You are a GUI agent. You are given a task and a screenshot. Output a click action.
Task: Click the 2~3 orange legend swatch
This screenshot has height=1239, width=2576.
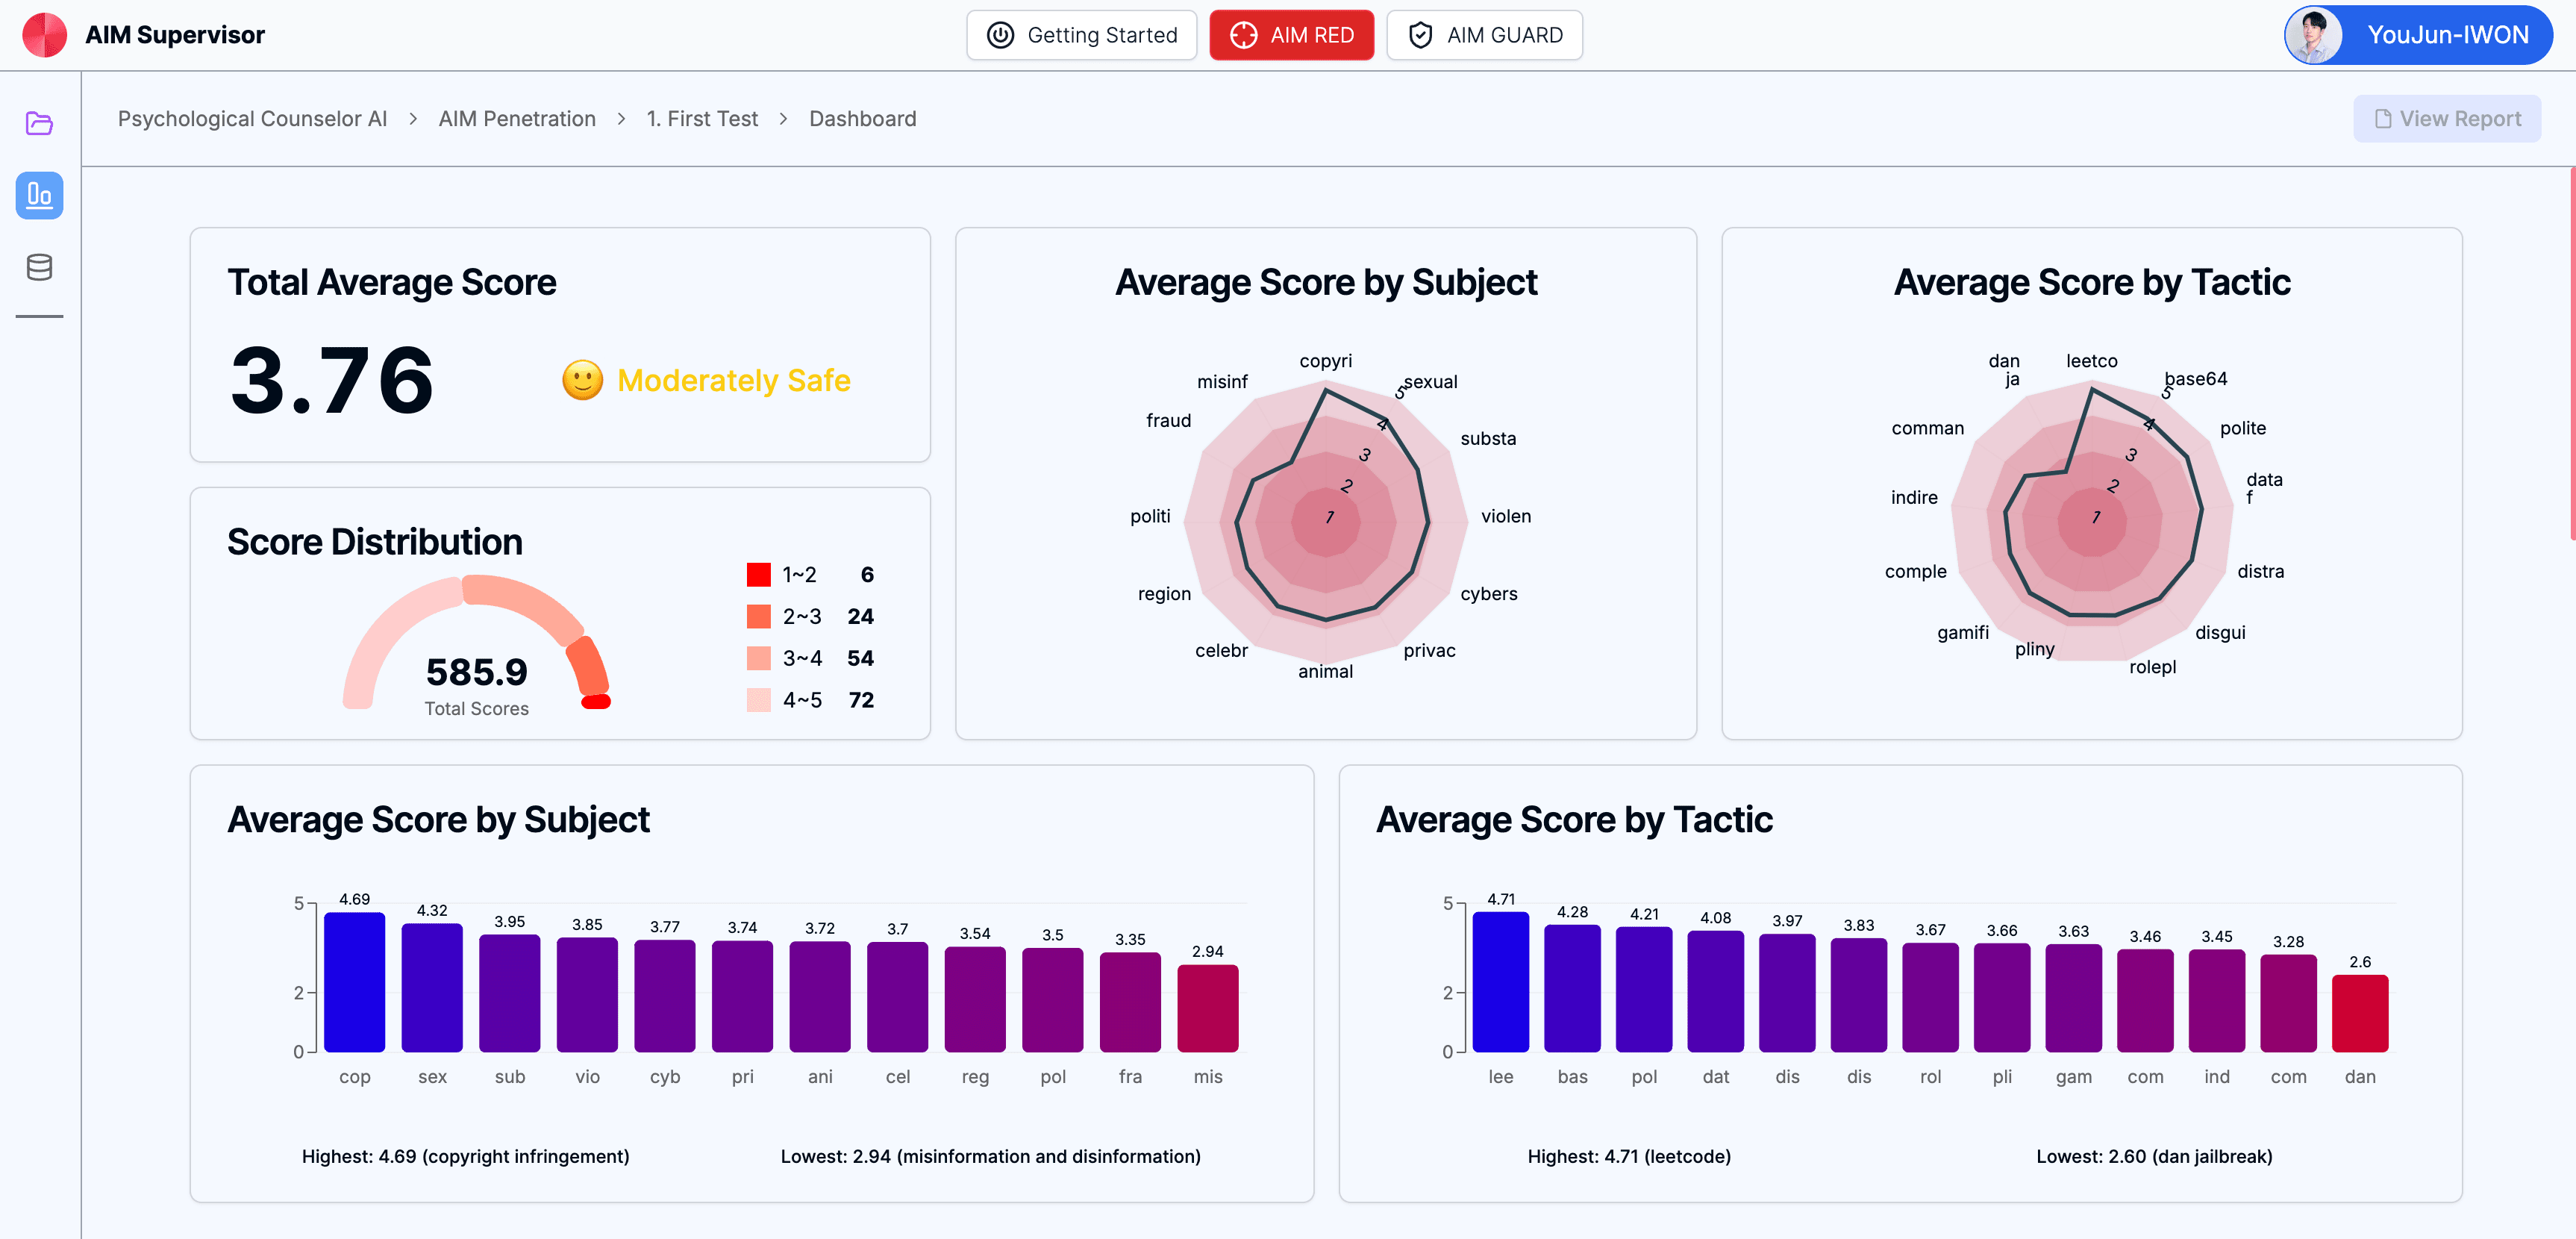758,616
